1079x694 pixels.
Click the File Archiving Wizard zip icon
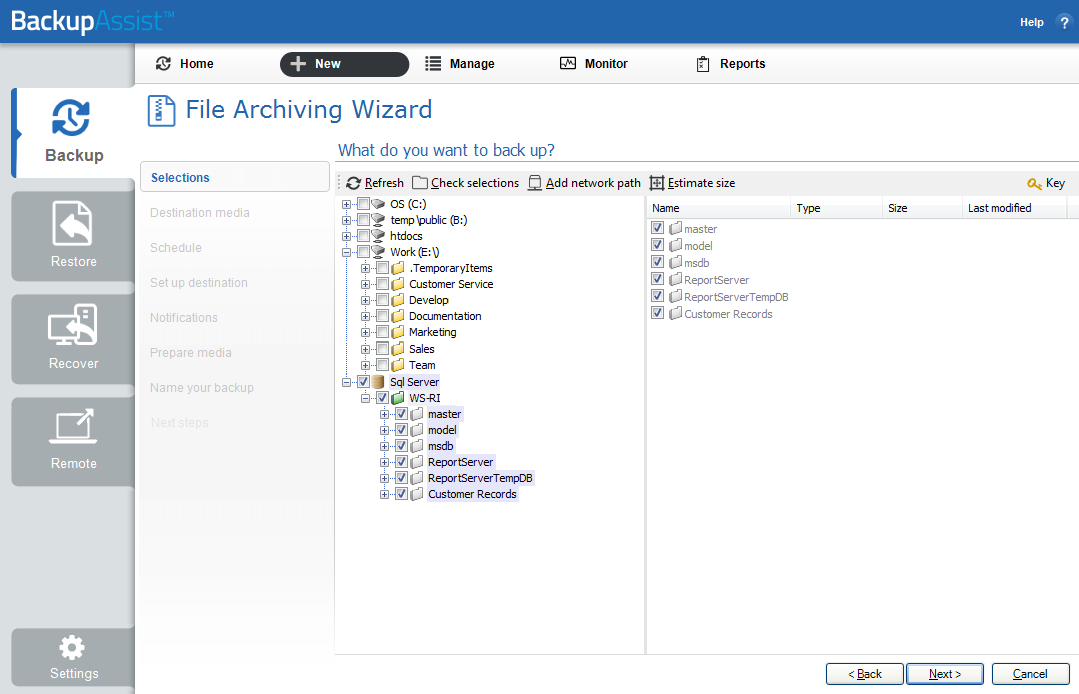pyautogui.click(x=162, y=111)
